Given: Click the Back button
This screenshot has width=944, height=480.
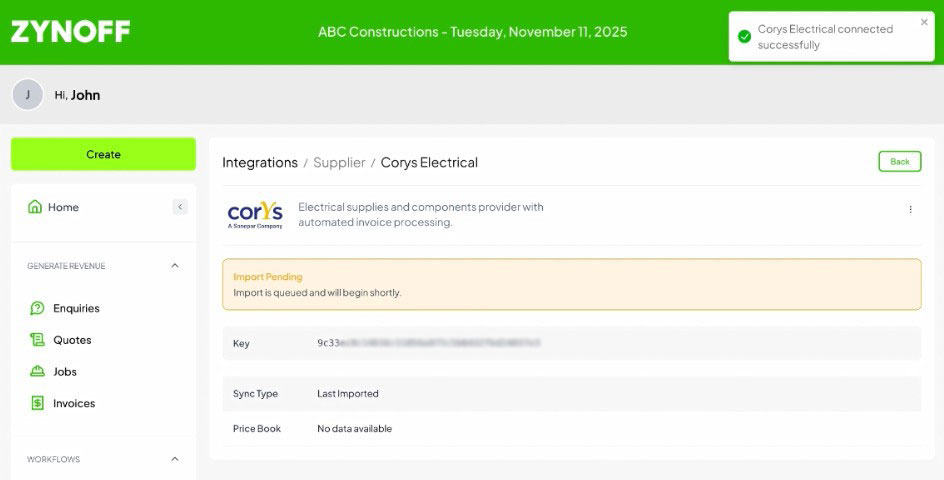Looking at the screenshot, I should pyautogui.click(x=899, y=161).
